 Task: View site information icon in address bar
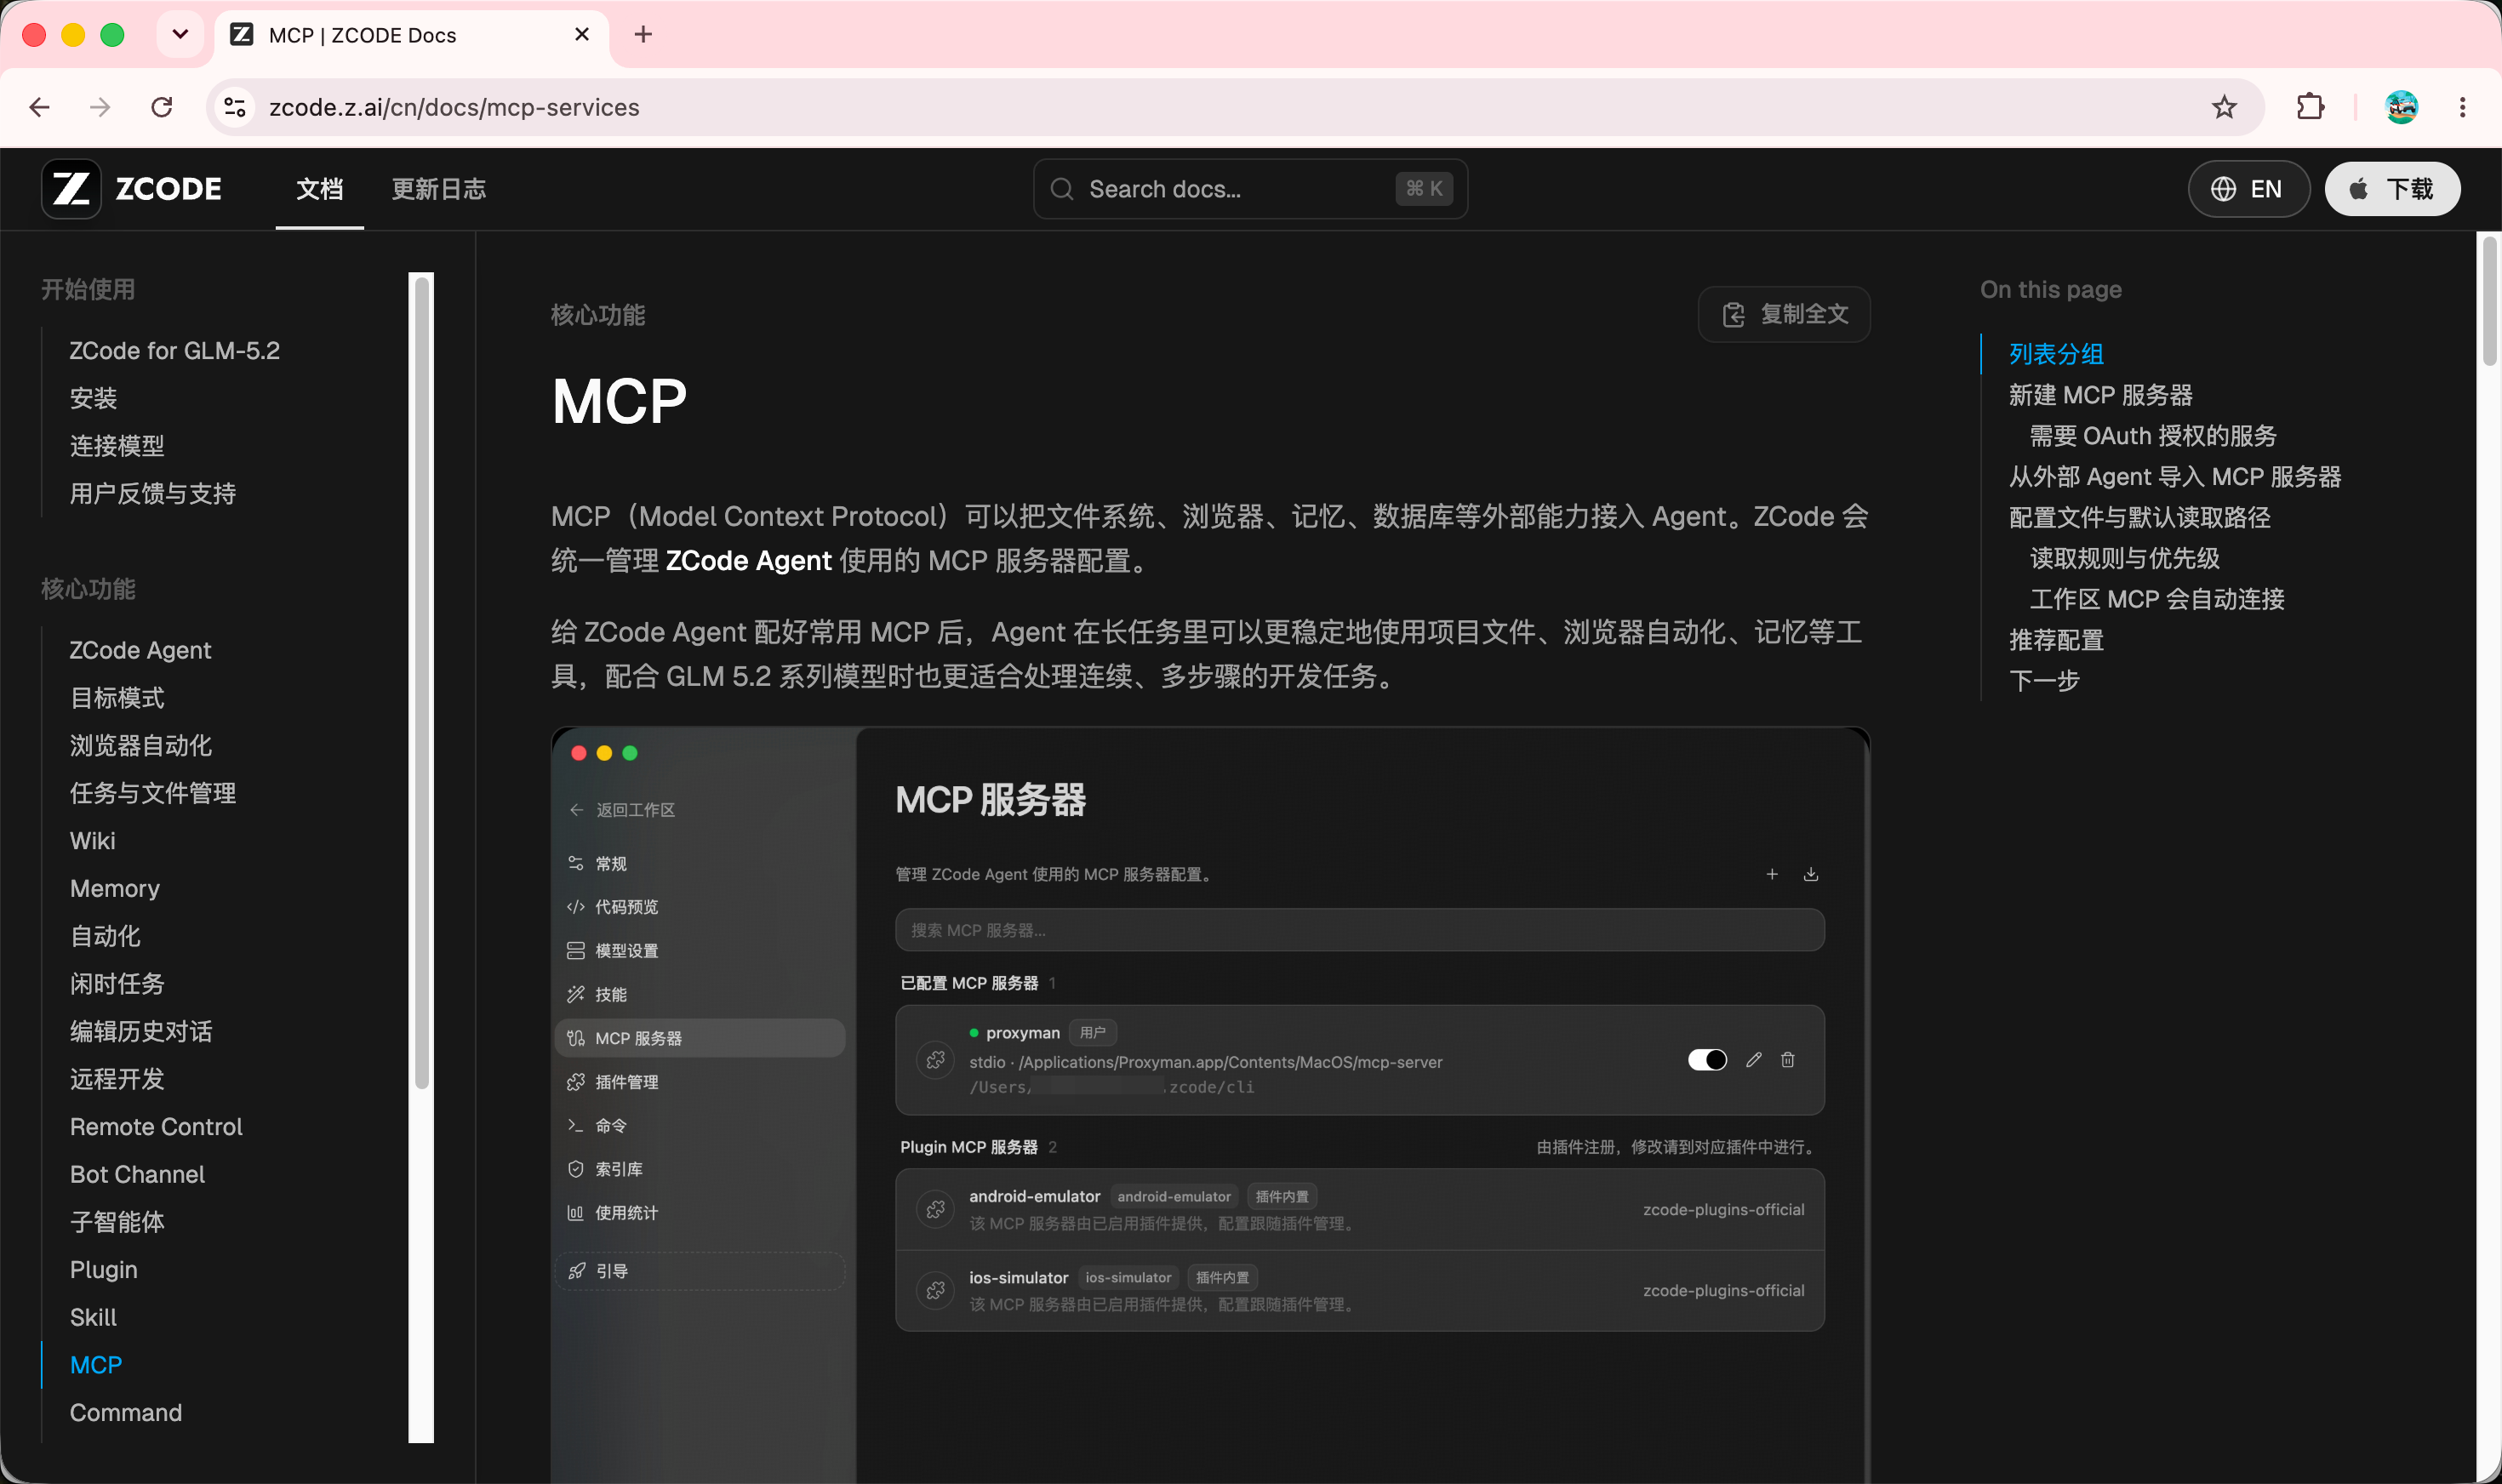point(235,107)
